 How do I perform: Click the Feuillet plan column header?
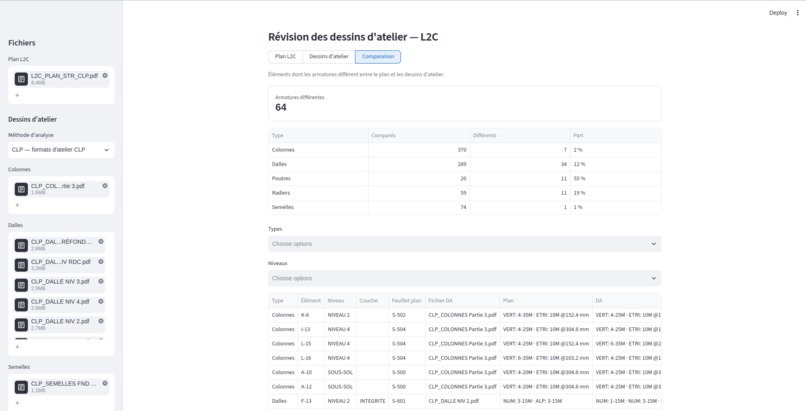[x=407, y=301]
